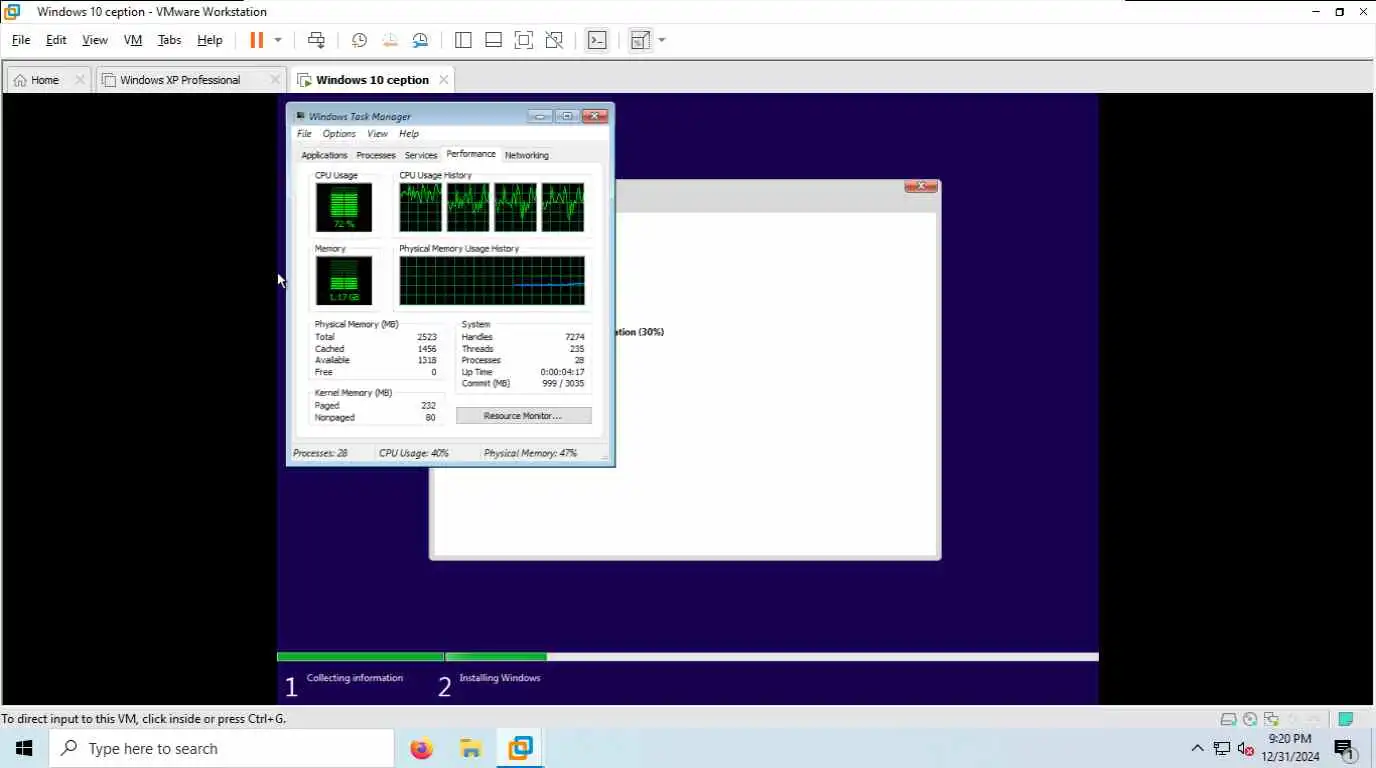1376x768 pixels.
Task: Click the 'Installing Windows' setup step label
Action: [x=500, y=678]
